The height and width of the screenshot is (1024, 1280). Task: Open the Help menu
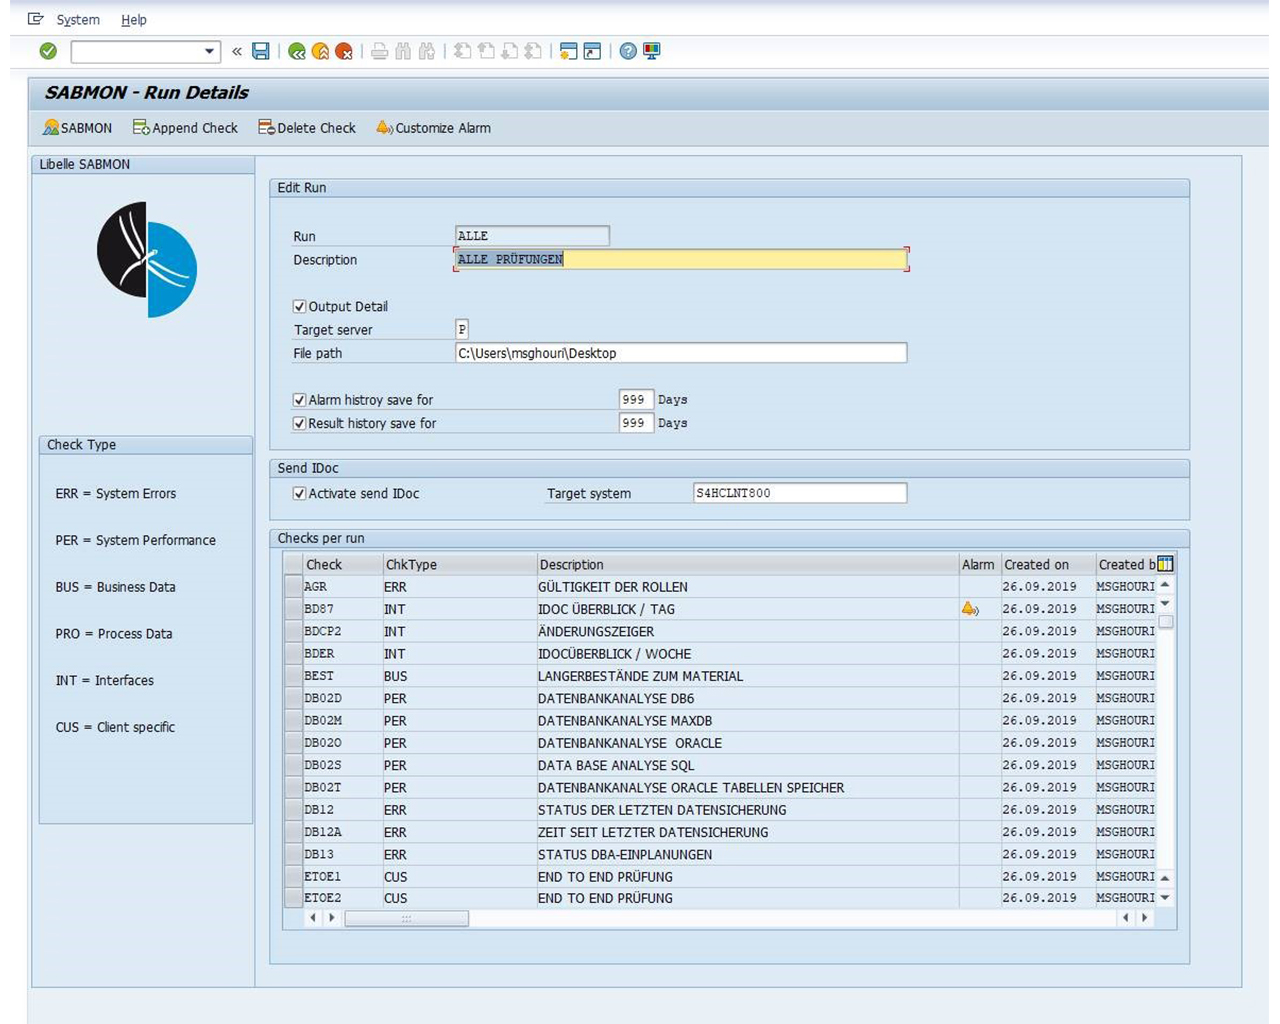pos(133,20)
